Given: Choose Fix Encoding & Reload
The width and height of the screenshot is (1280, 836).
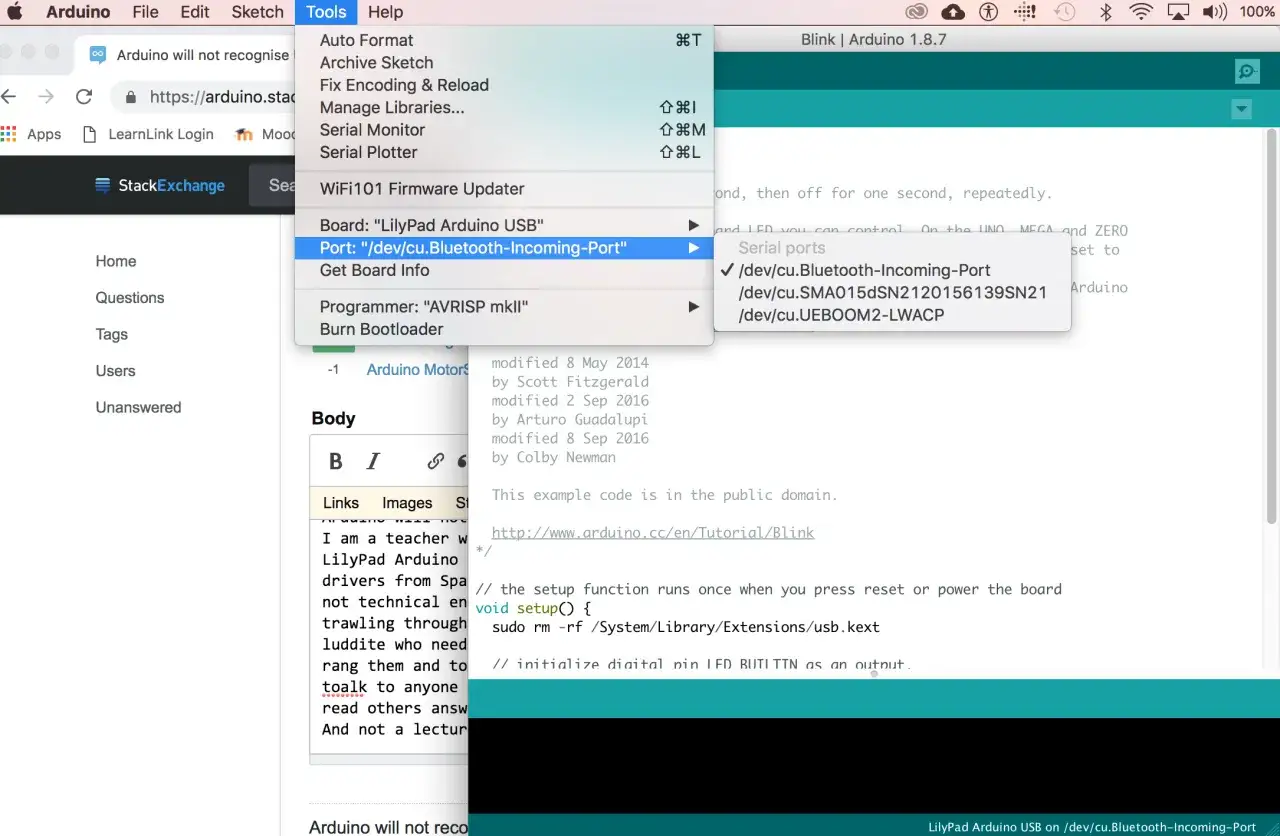Looking at the screenshot, I should (504, 85).
